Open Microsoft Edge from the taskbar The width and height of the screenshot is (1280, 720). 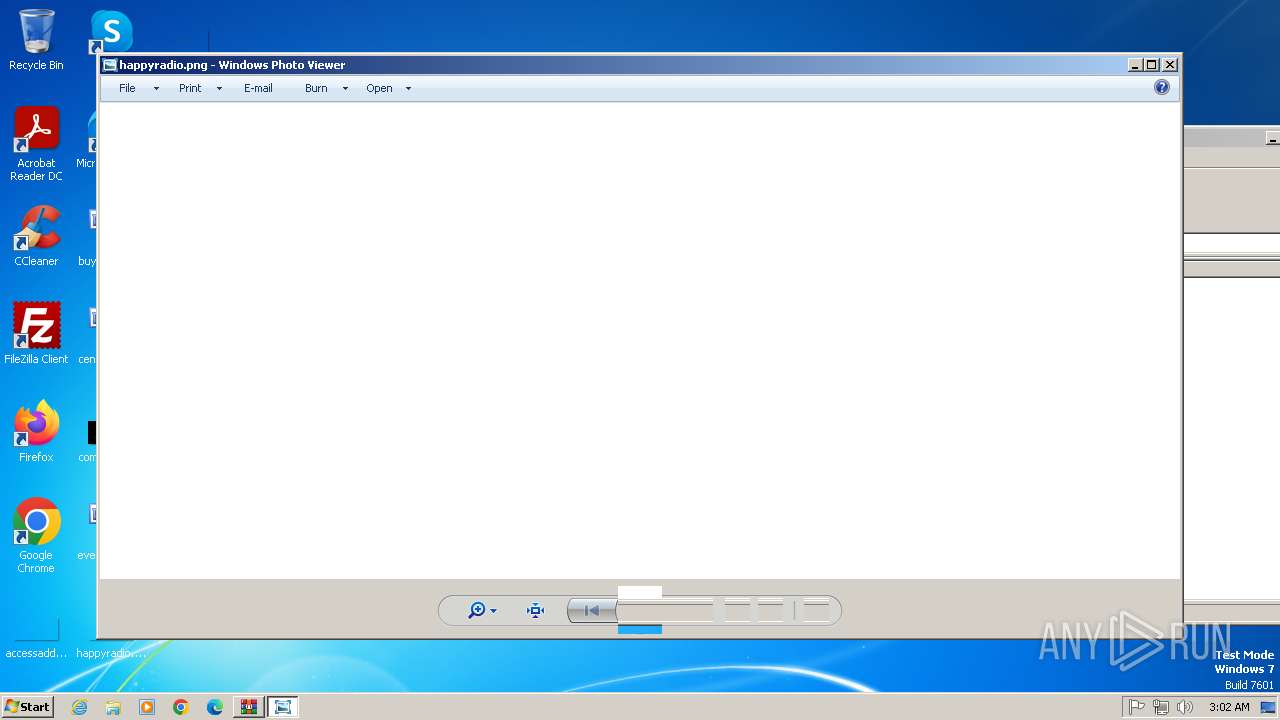215,707
